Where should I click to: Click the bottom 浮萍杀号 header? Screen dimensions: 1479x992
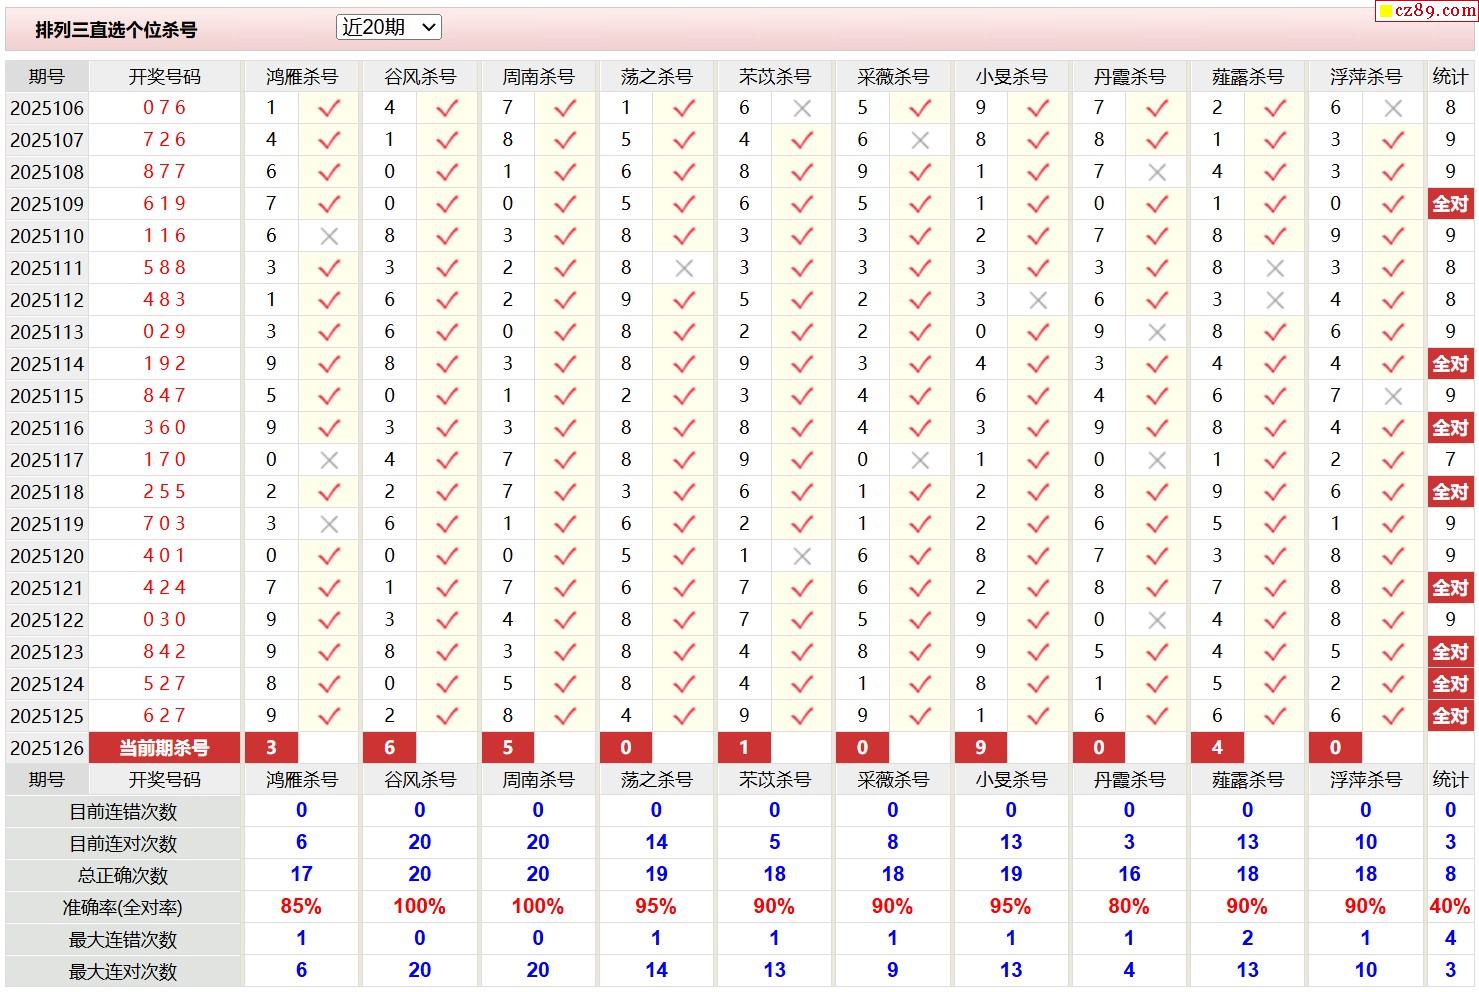pyautogui.click(x=1365, y=780)
